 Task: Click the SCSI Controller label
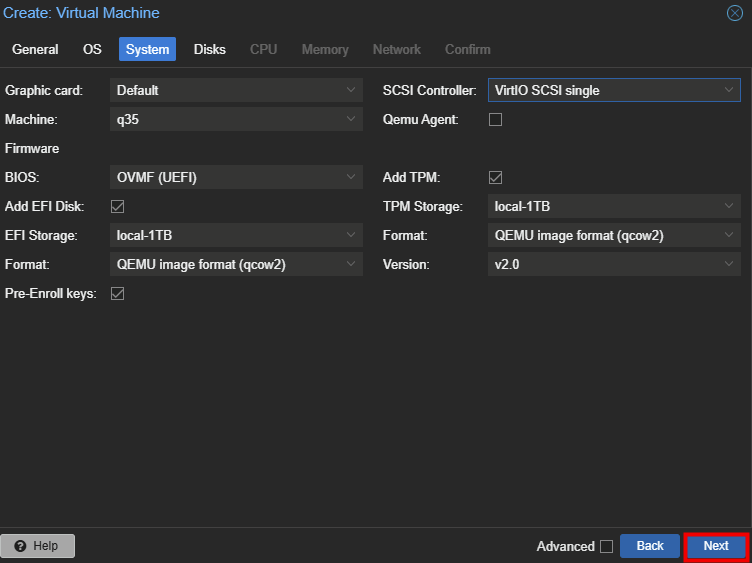(430, 90)
